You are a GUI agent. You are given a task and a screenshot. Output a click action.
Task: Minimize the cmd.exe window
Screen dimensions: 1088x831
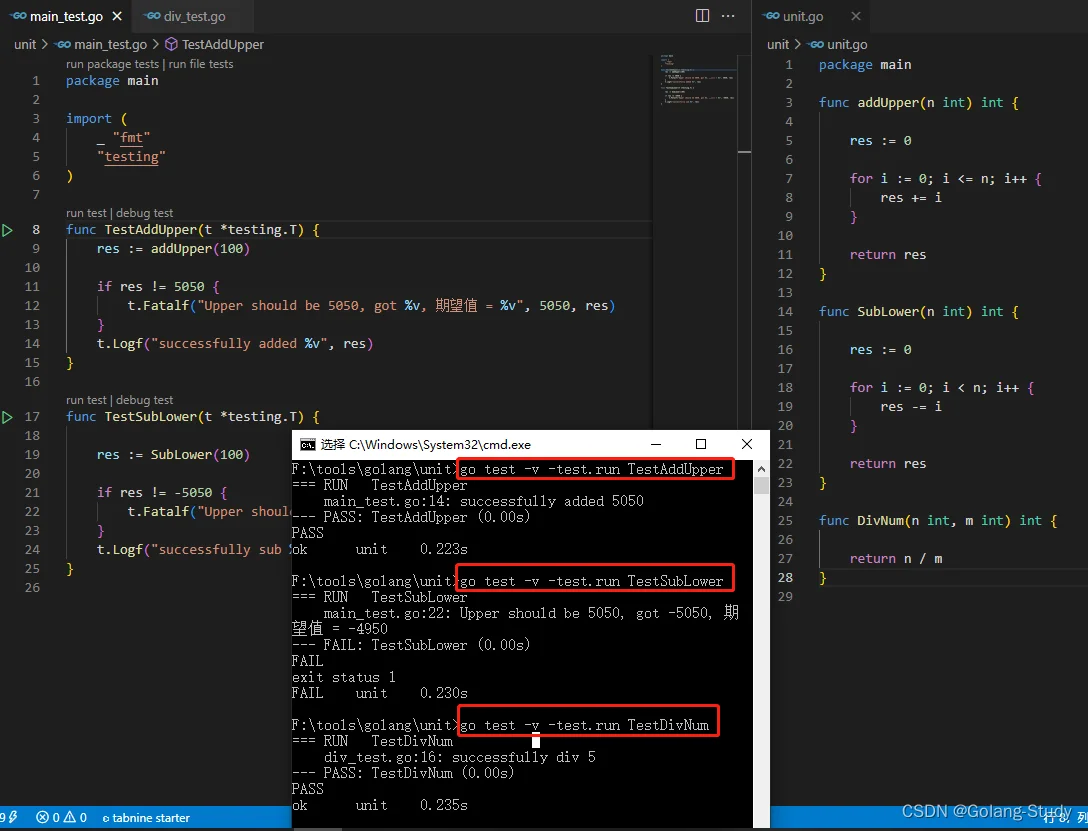(x=656, y=445)
